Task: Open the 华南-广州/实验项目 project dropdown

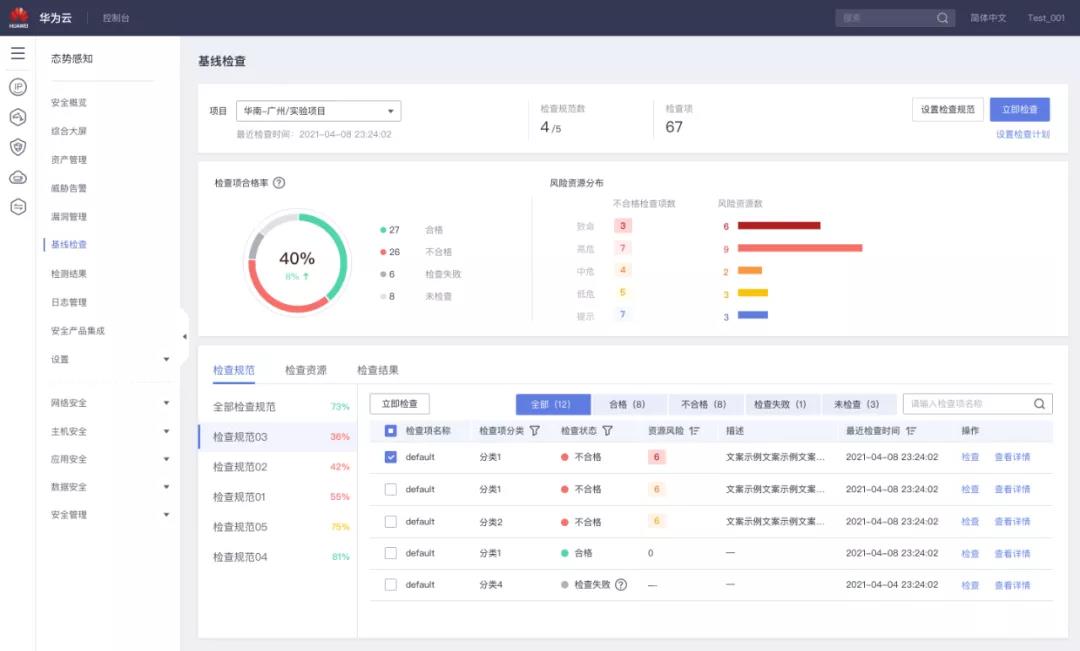Action: 319,110
